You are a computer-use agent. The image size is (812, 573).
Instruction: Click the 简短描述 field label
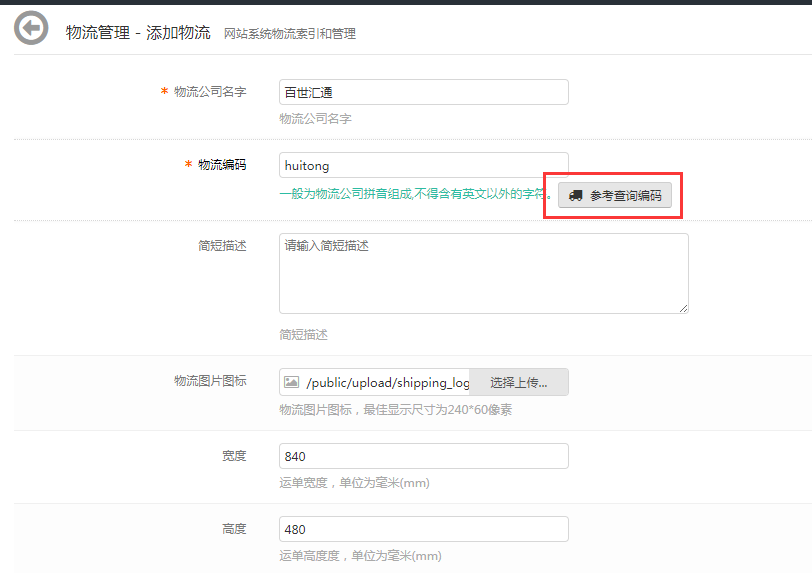point(221,245)
